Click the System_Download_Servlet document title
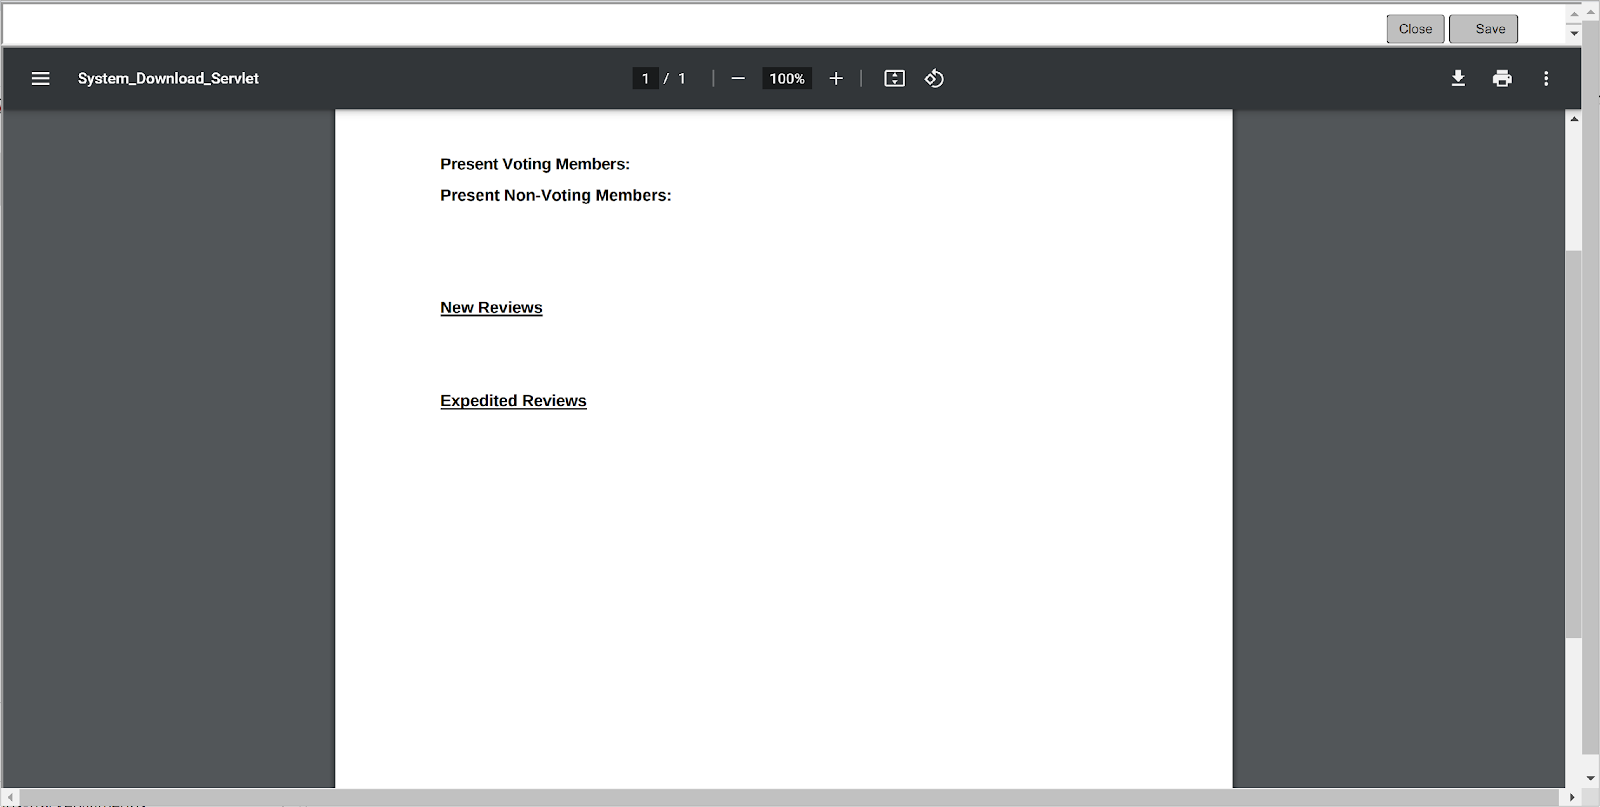The width and height of the screenshot is (1600, 807). [x=168, y=78]
